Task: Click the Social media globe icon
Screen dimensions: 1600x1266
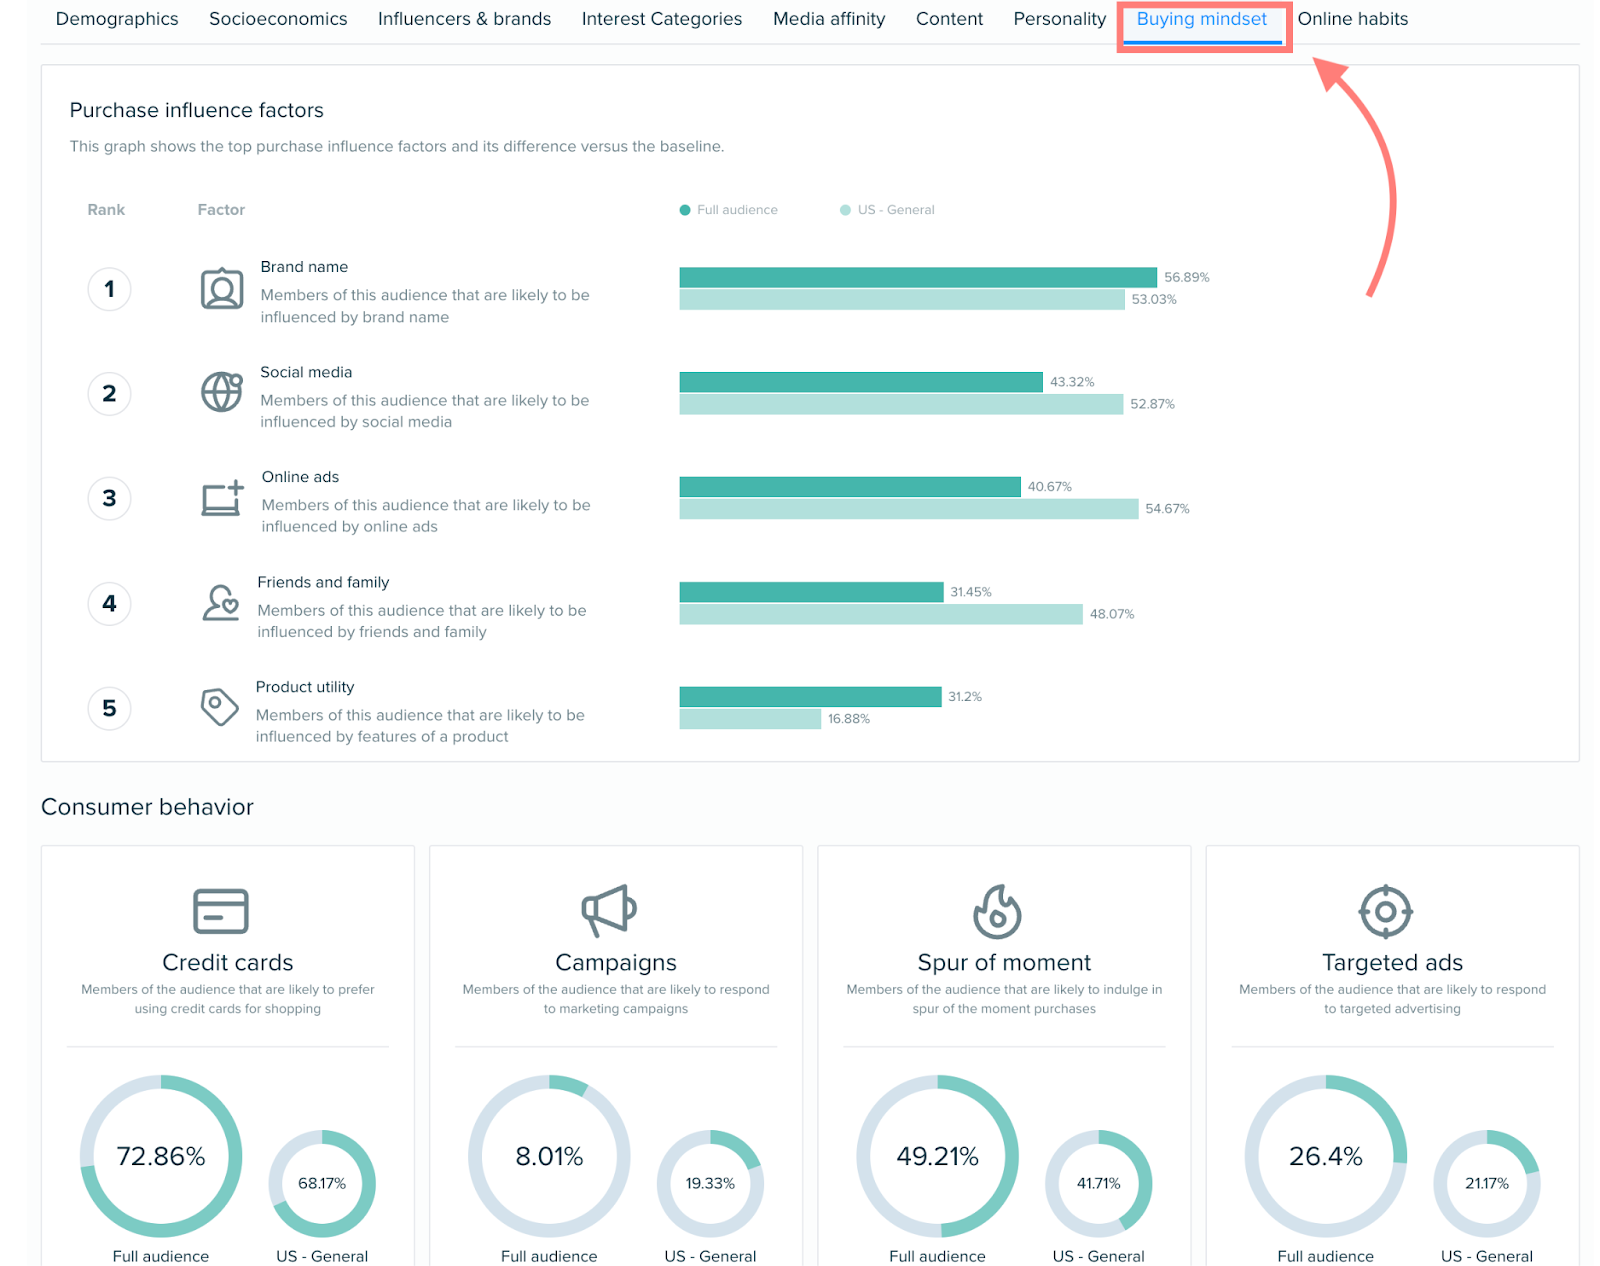Action: coord(221,392)
